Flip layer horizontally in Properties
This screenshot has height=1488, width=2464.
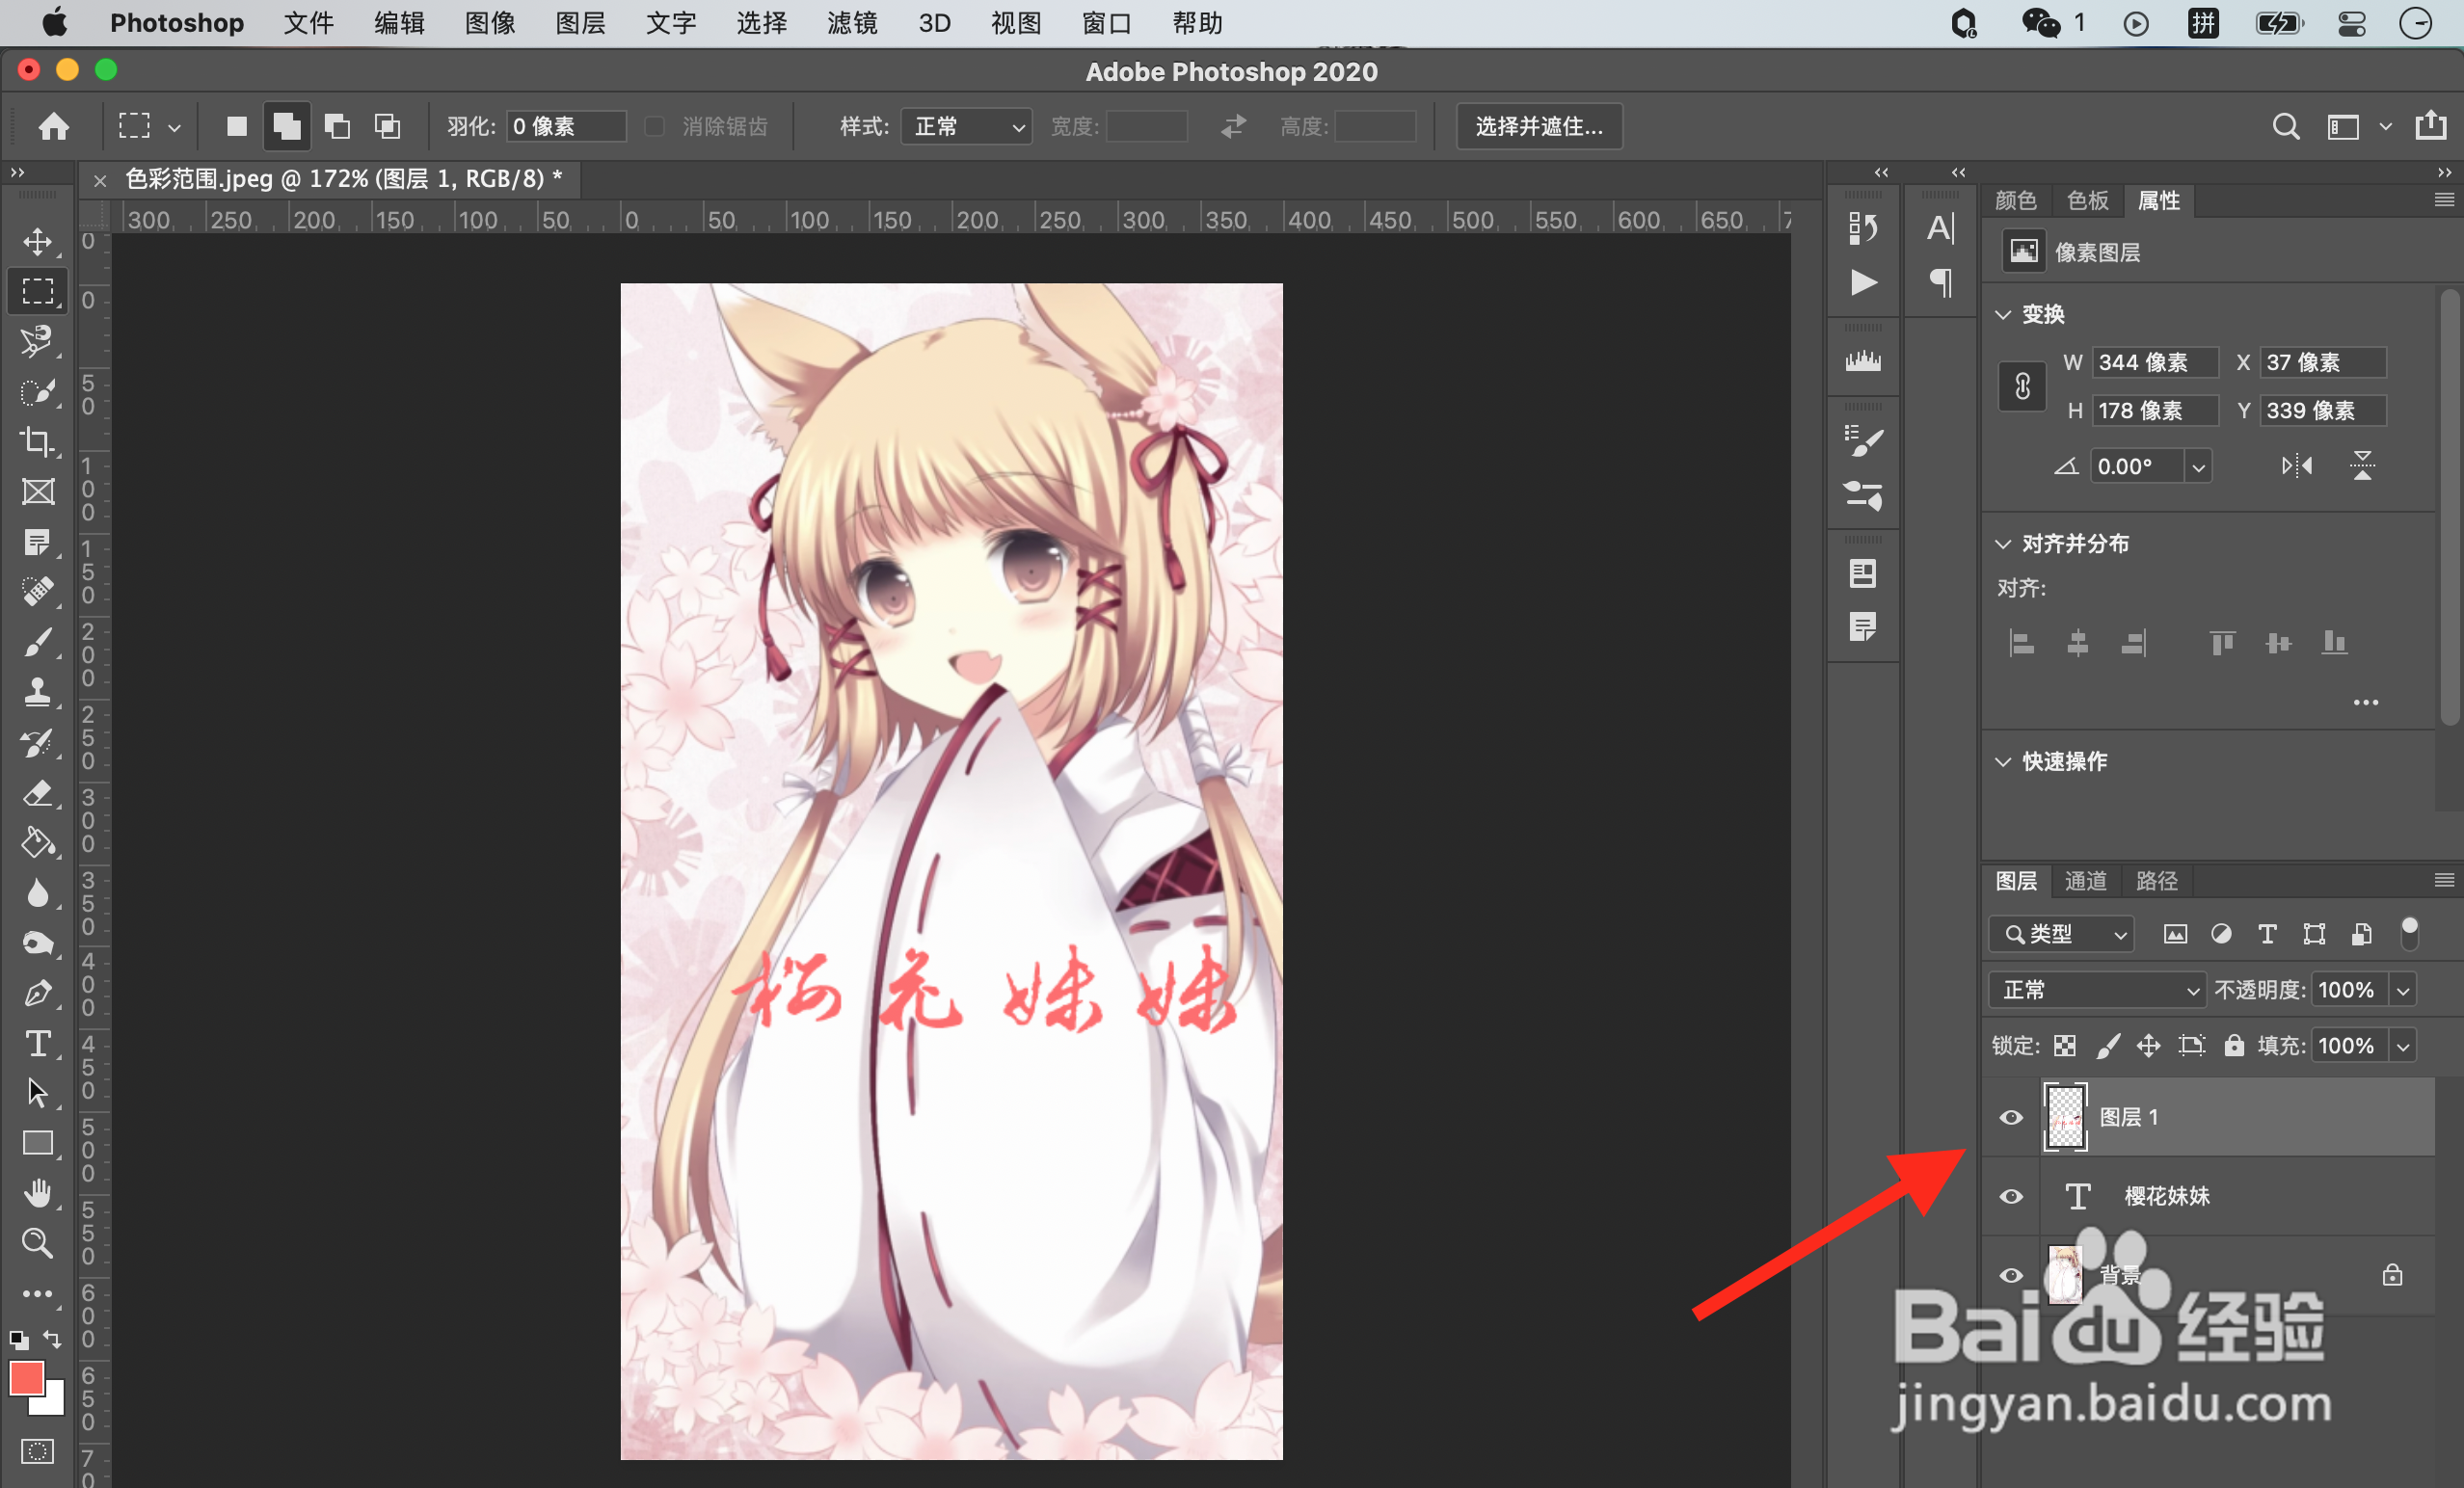(2296, 466)
